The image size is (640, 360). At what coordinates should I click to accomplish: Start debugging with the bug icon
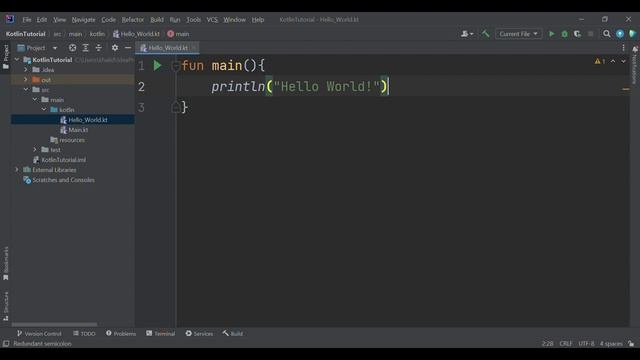564,34
